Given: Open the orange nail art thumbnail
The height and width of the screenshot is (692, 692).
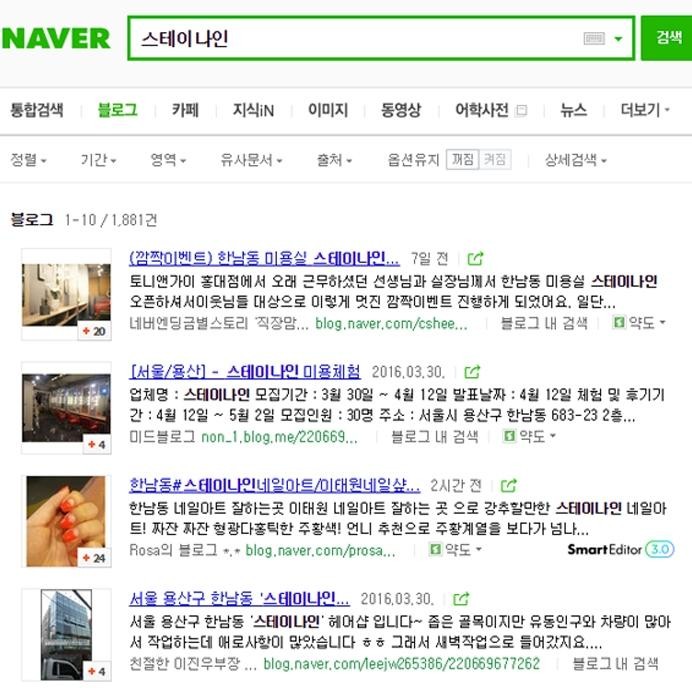Looking at the screenshot, I should (x=66, y=521).
